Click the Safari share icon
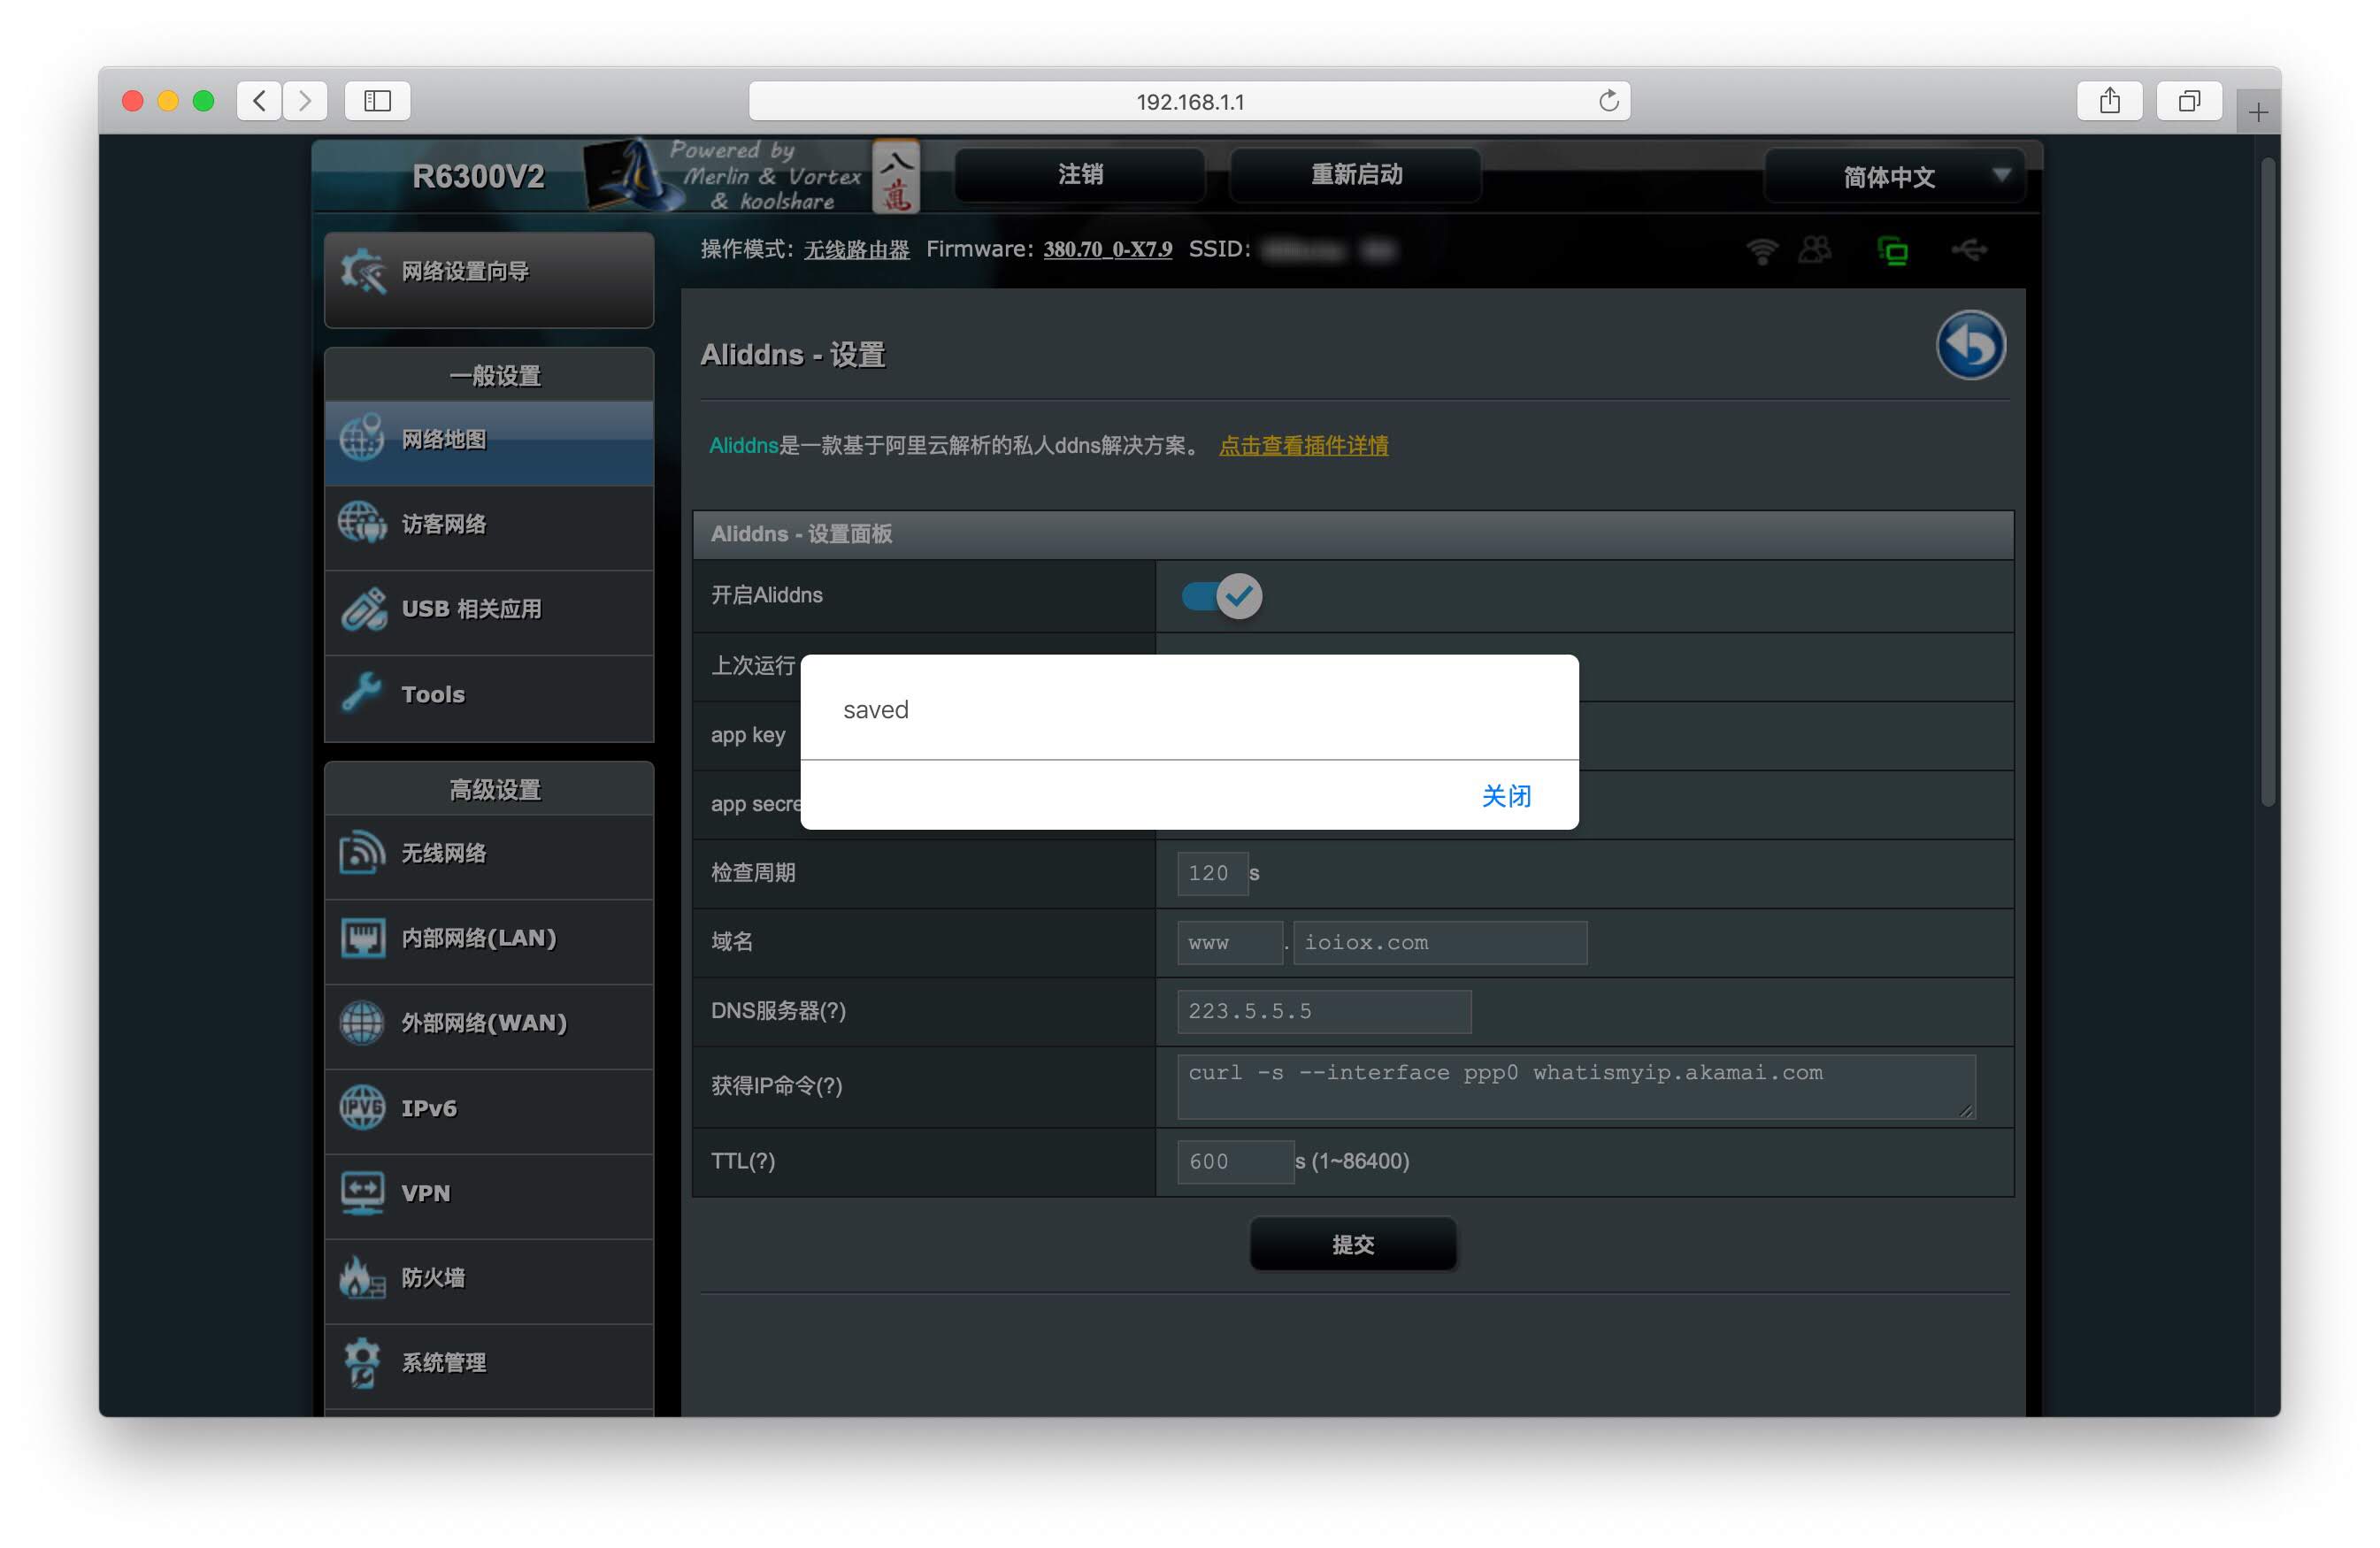This screenshot has width=2380, height=1548. tap(2109, 101)
